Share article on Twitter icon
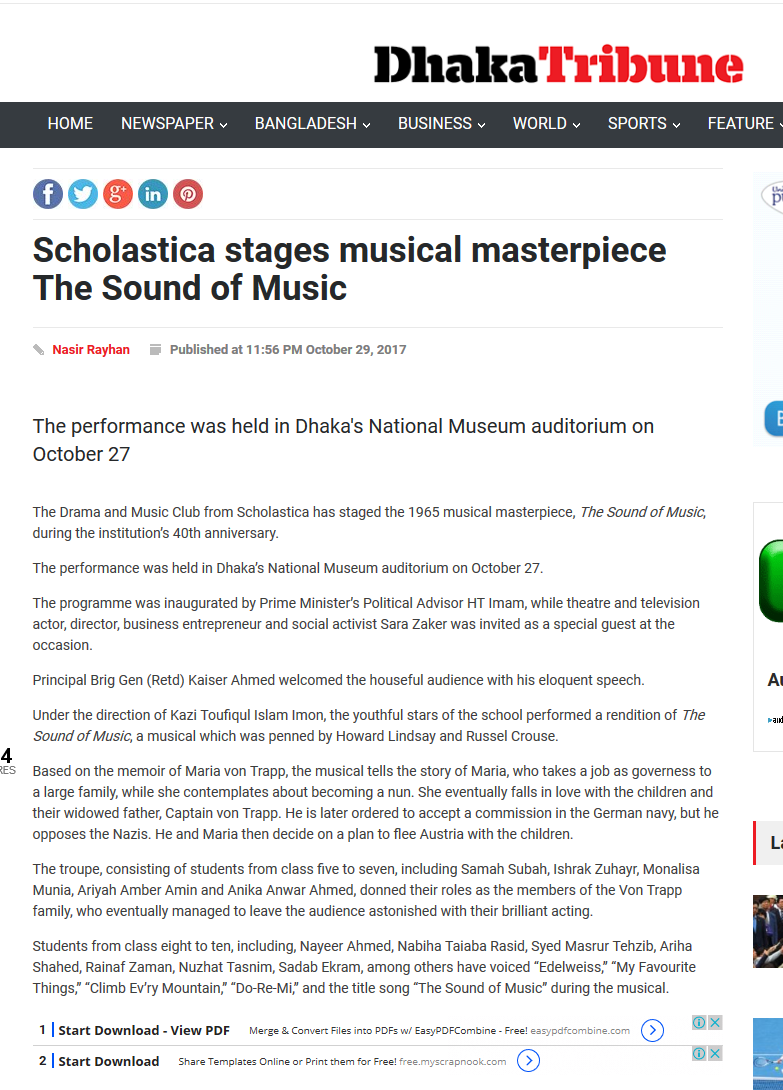This screenshot has height=1090, width=783. click(x=83, y=194)
